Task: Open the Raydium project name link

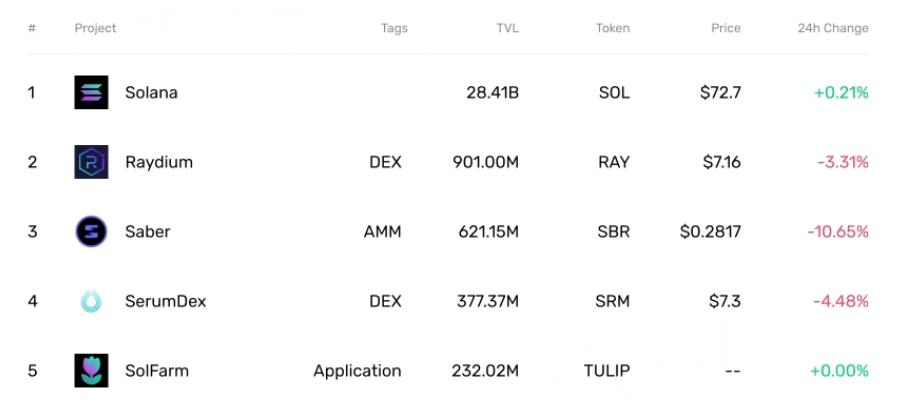Action: [x=159, y=162]
